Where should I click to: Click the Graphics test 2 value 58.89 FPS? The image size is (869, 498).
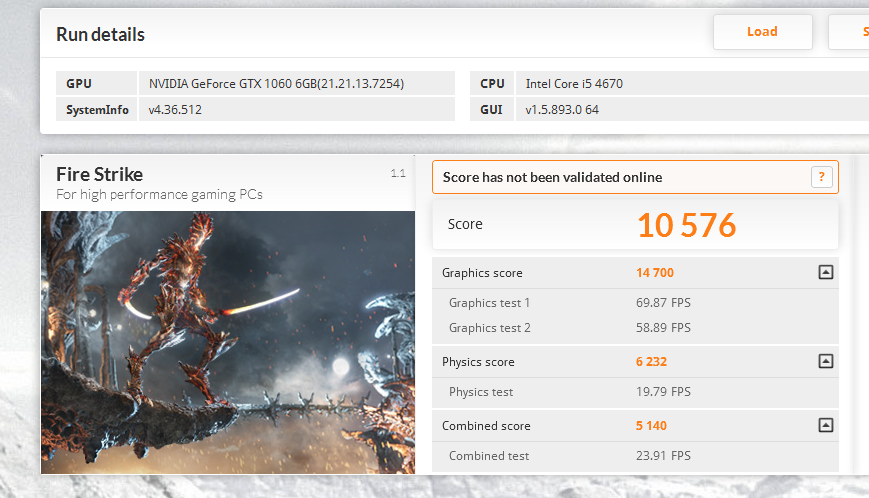click(x=663, y=327)
